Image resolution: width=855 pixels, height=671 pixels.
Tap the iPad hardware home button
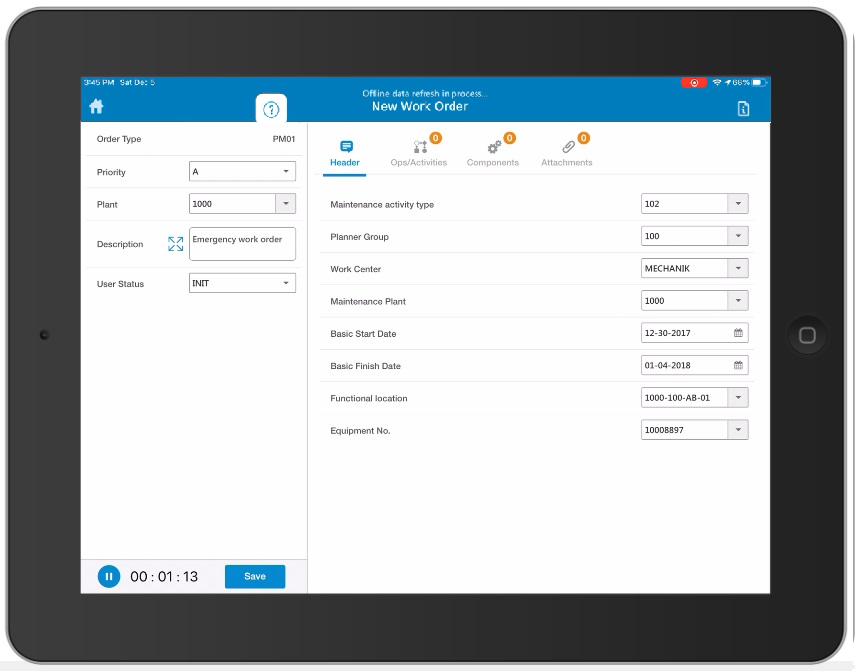(807, 335)
